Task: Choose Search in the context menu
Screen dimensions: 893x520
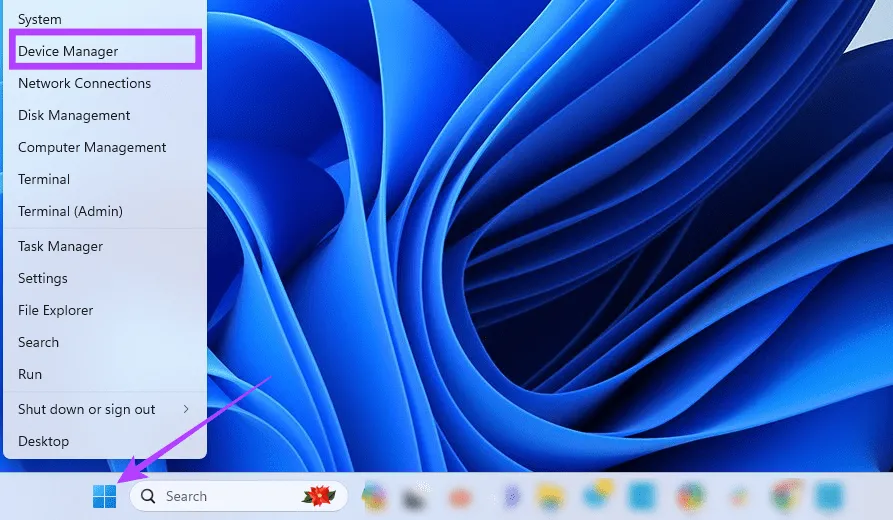Action: (39, 342)
